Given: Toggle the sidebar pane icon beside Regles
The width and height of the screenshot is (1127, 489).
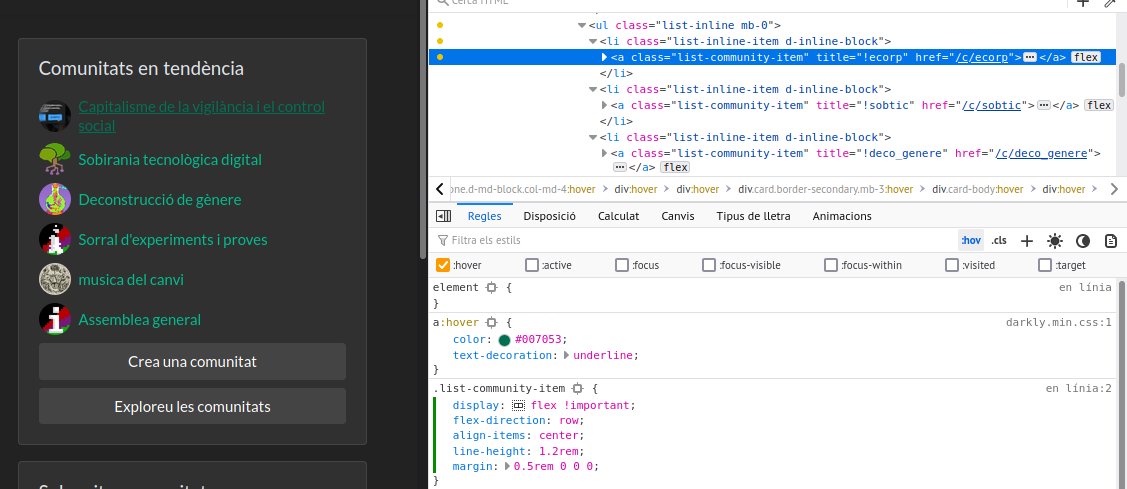Looking at the screenshot, I should click(x=443, y=216).
